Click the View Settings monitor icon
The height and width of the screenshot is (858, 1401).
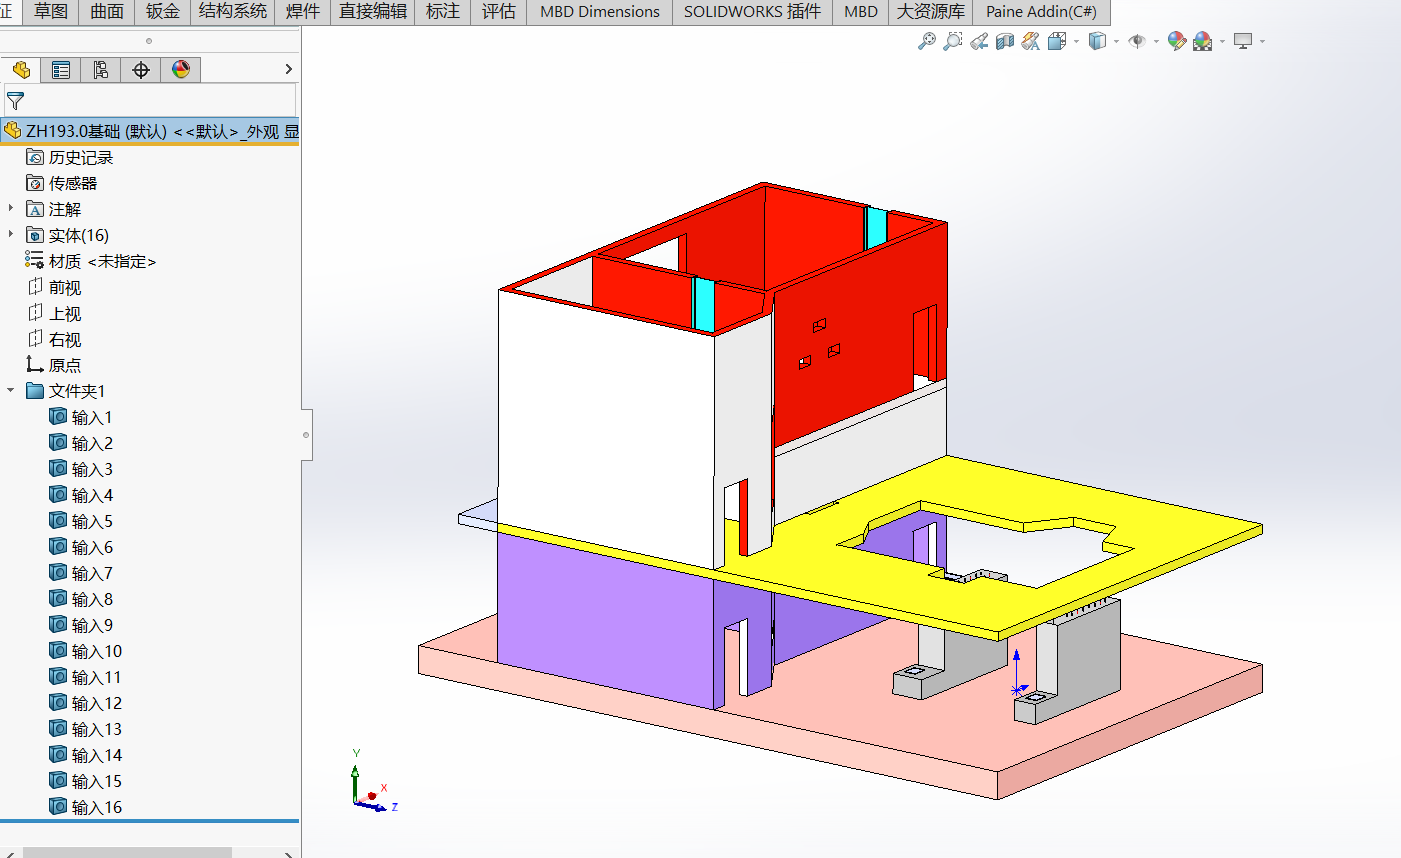(1243, 41)
